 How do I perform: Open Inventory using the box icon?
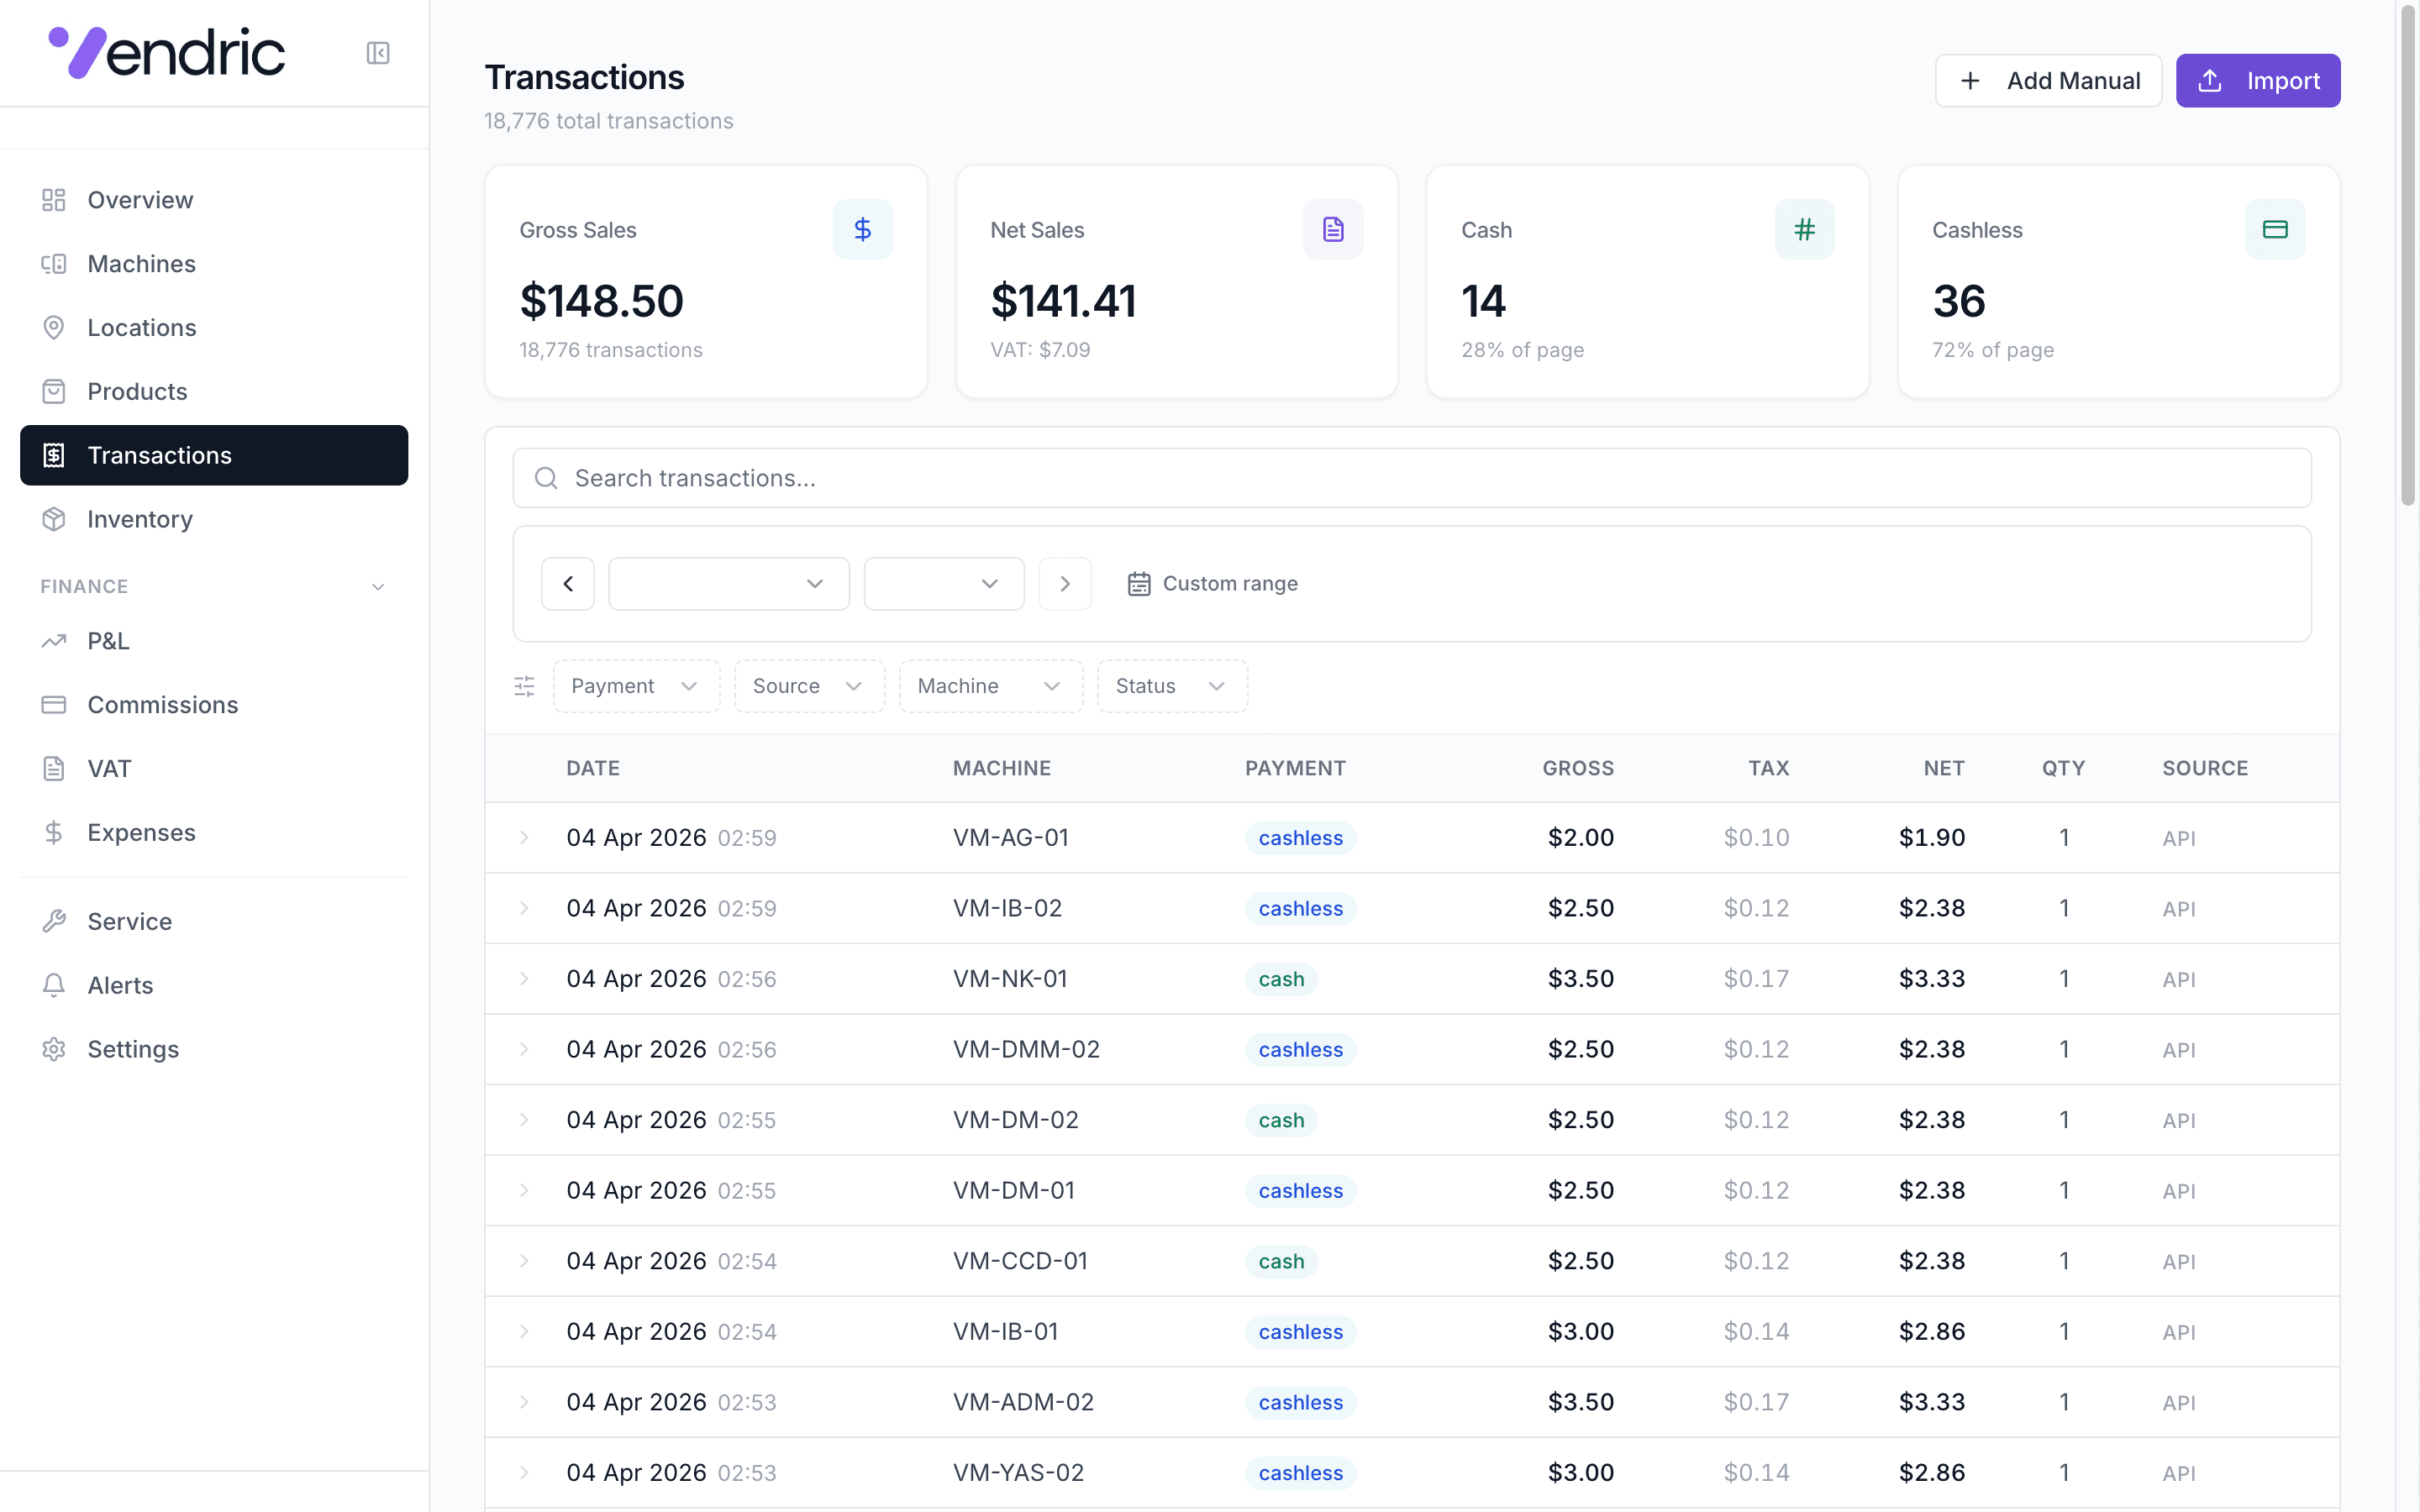tap(54, 519)
